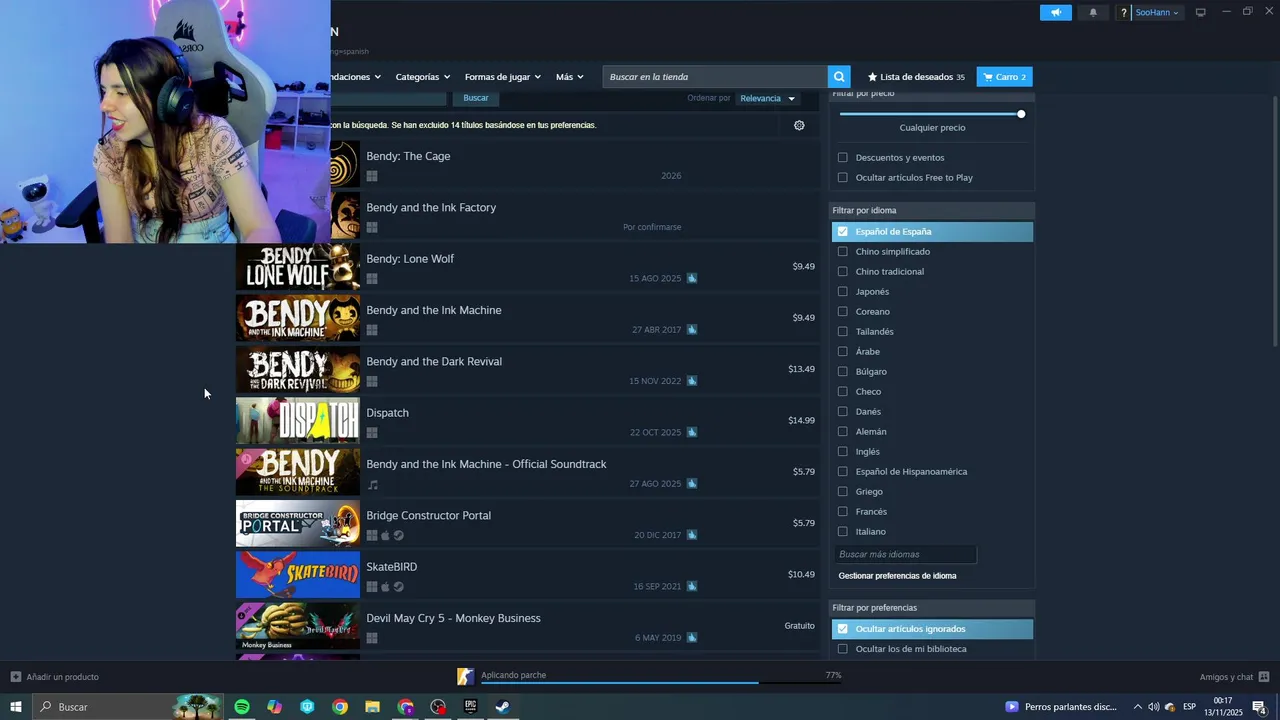Uncheck Ocultar artículos ignorados
Image resolution: width=1280 pixels, height=720 pixels.
tap(842, 629)
